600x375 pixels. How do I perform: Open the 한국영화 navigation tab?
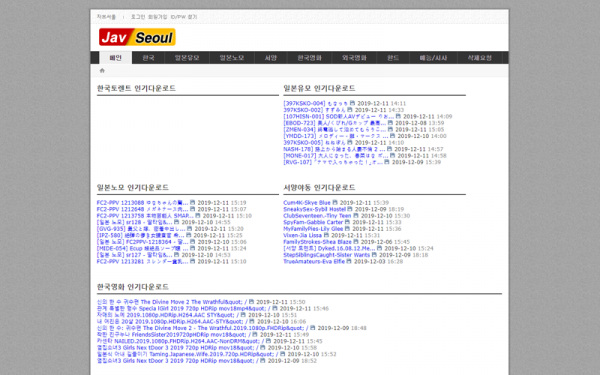[310, 58]
